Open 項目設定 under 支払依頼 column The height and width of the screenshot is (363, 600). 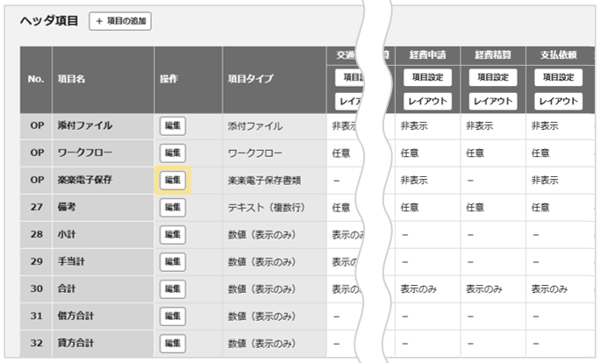coord(558,77)
